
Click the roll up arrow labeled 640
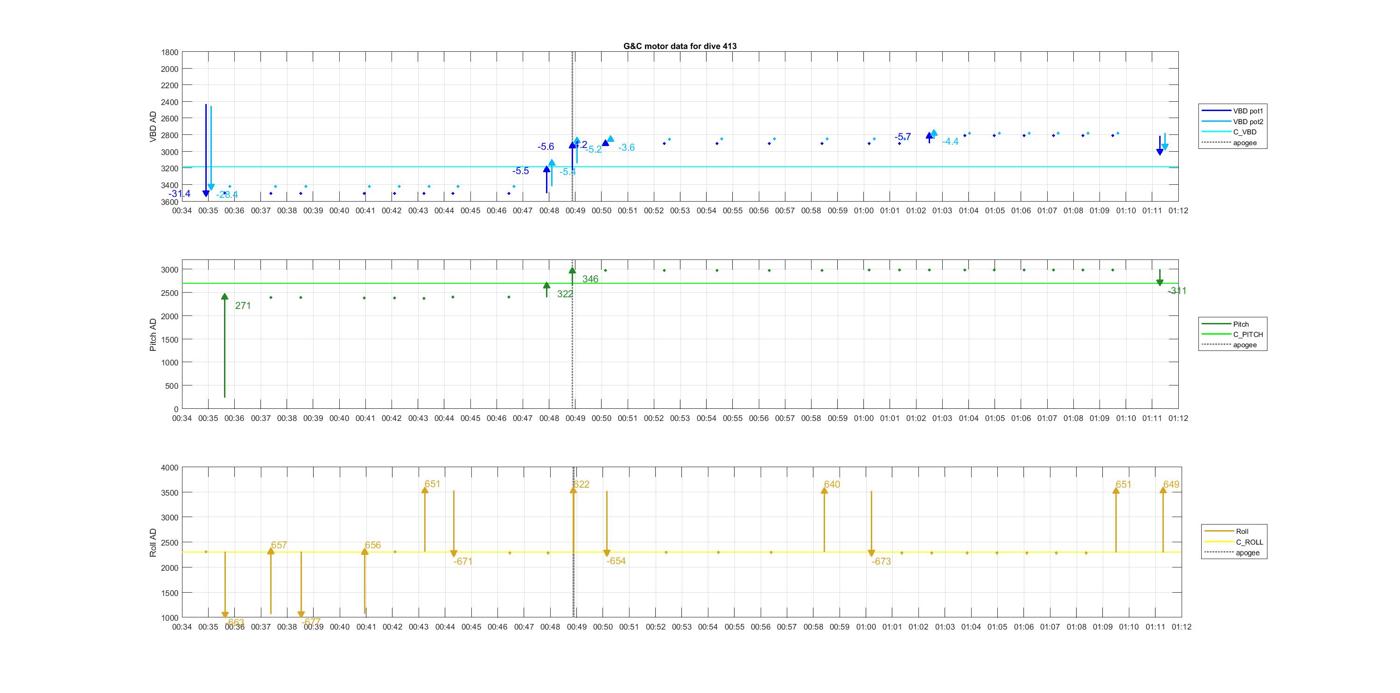824,519
